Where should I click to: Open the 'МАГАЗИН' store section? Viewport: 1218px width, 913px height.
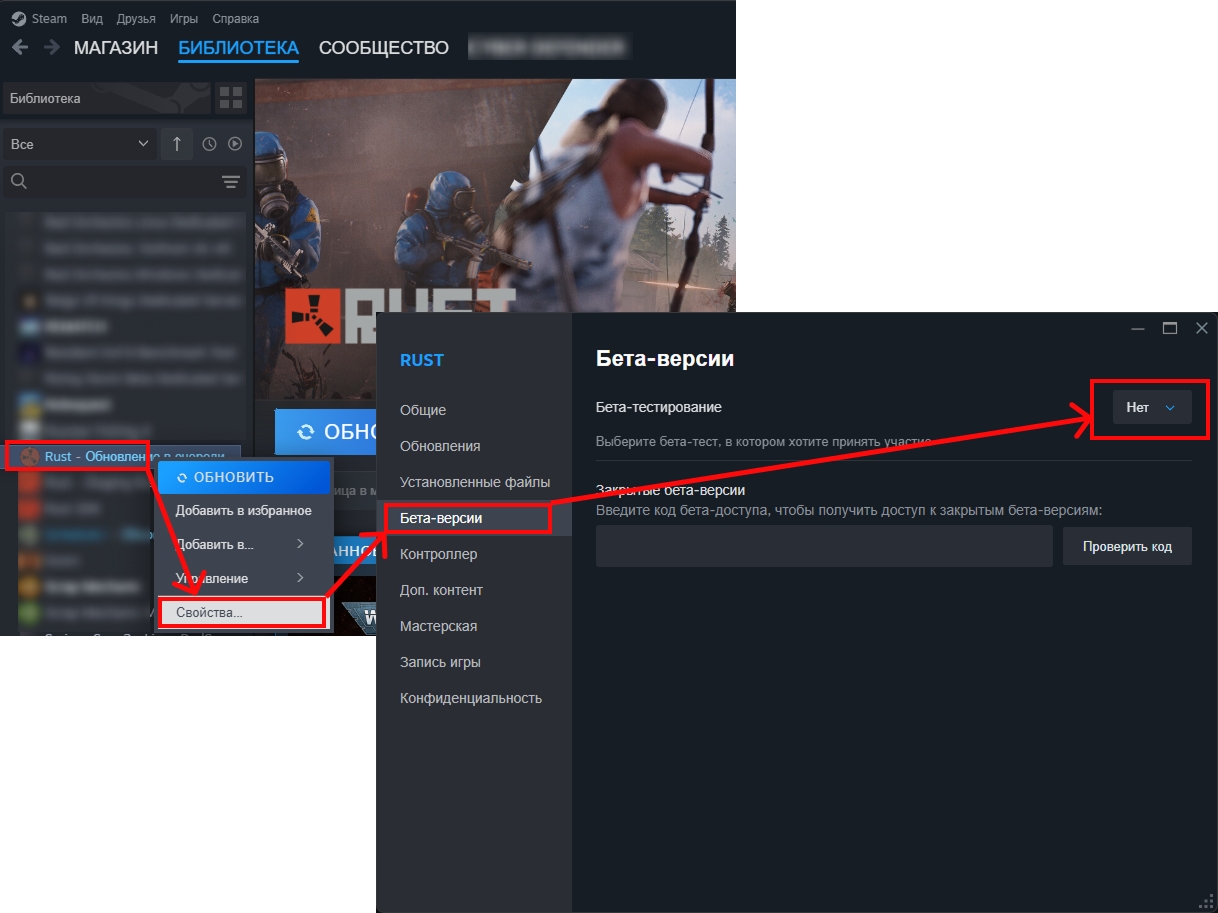[x=116, y=48]
